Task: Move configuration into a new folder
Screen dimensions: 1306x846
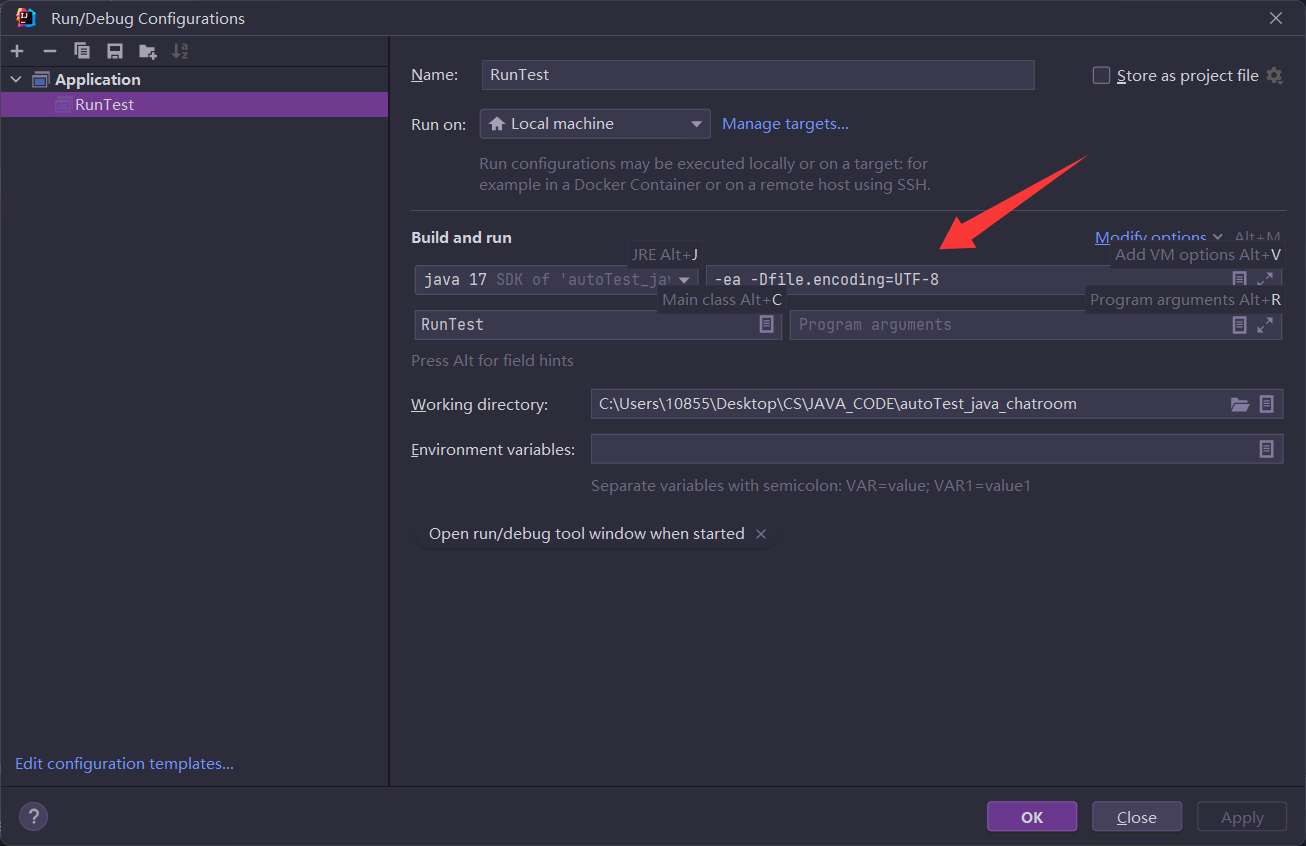Action: click(x=148, y=51)
